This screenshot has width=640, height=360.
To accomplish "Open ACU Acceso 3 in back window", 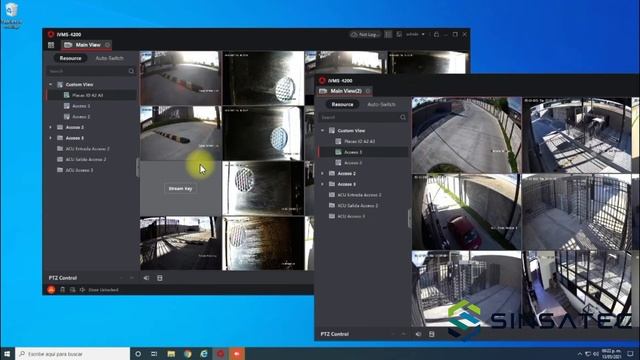I will click(79, 170).
